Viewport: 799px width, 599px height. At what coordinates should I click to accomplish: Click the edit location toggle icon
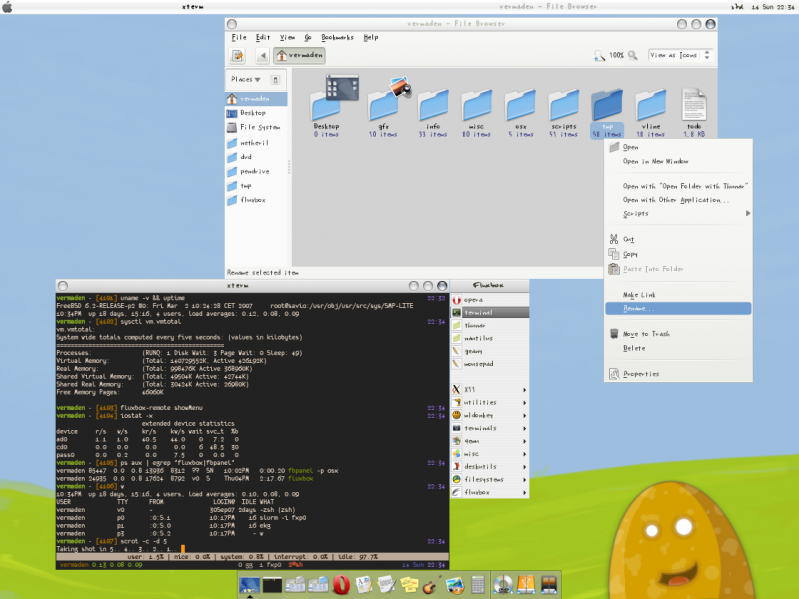coord(239,56)
